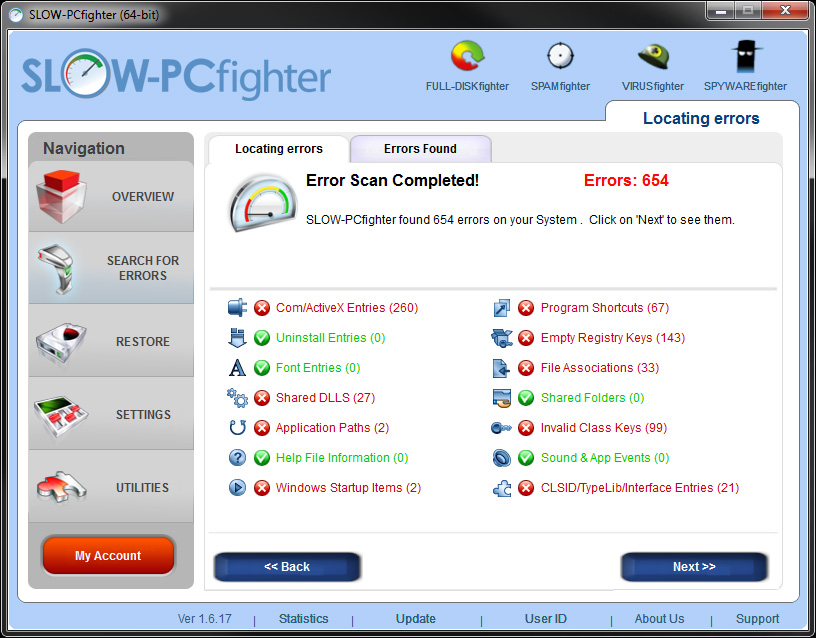Viewport: 816px width, 638px height.
Task: Click the VIRUSfighter label
Action: point(653,86)
